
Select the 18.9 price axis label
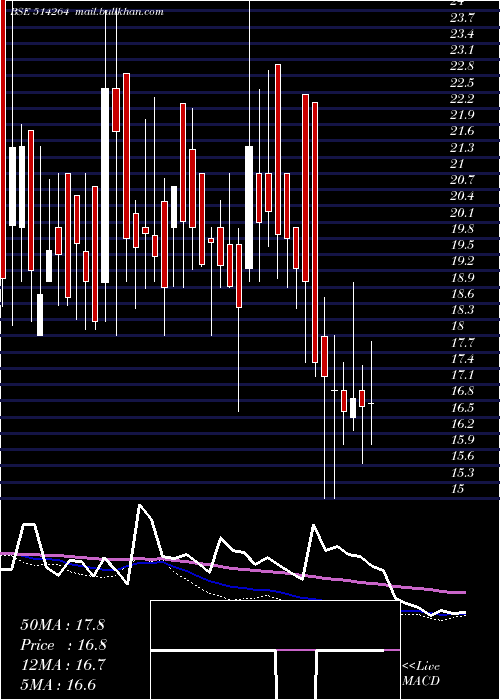point(462,277)
